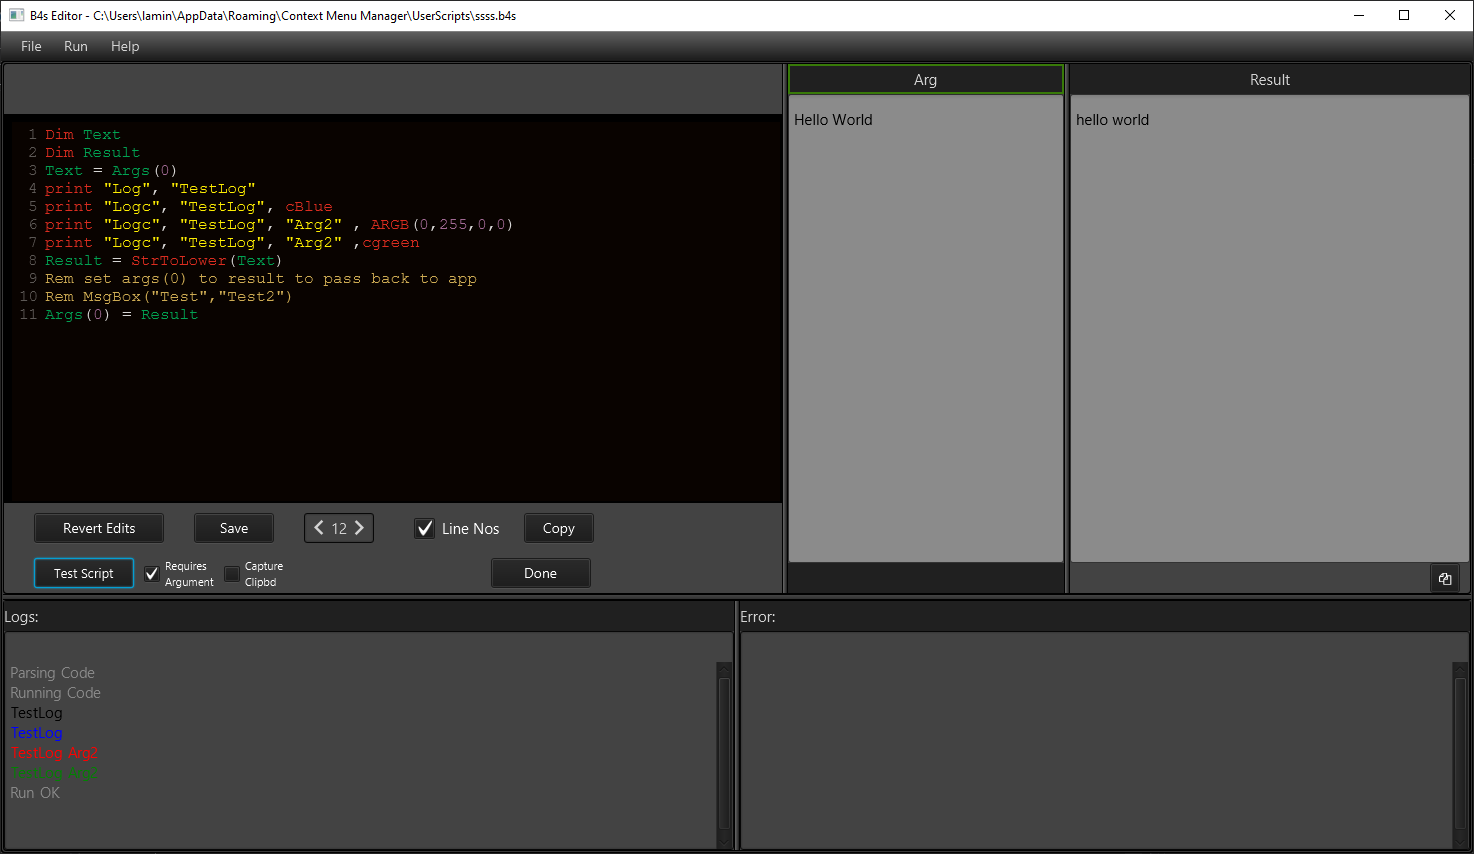Copy result using the clipboard icon

[1445, 578]
